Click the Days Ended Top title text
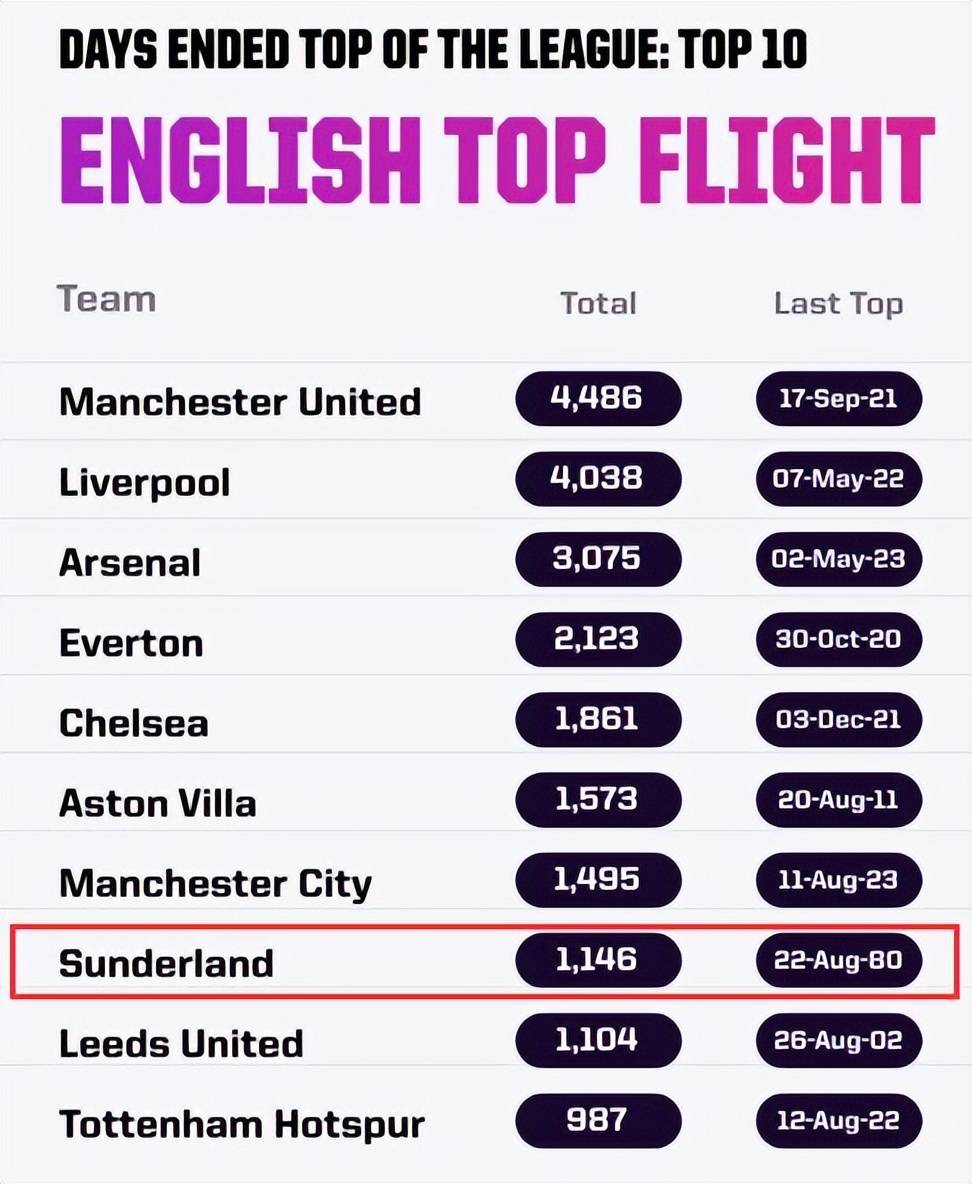972x1184 pixels. (x=434, y=49)
